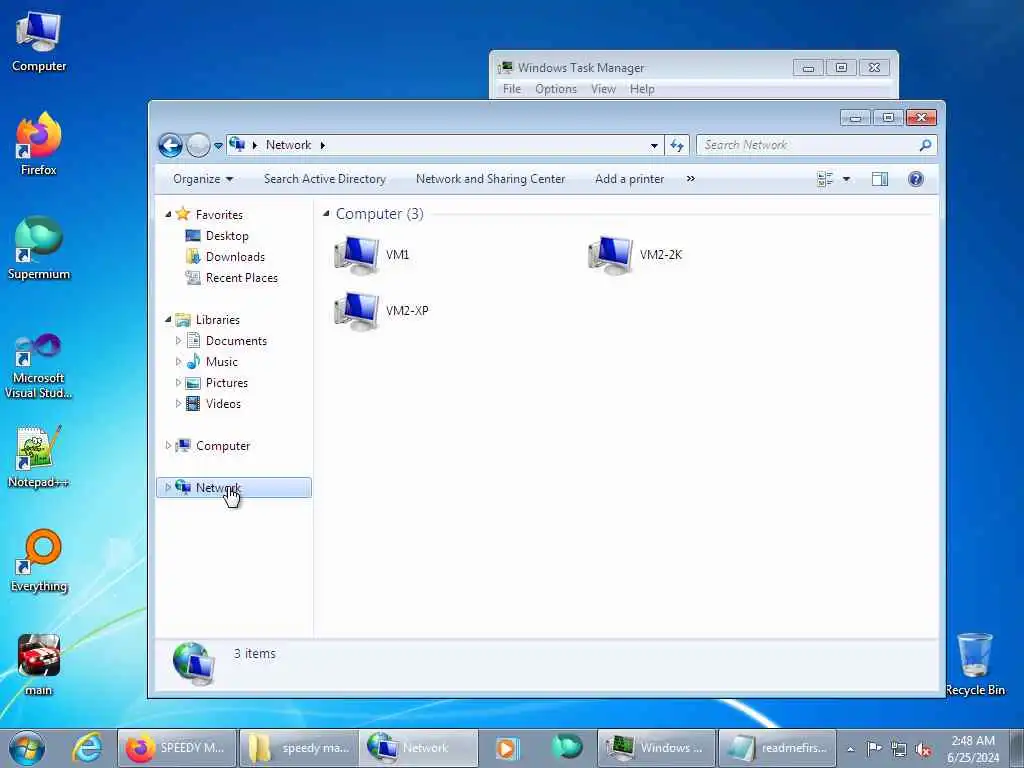The image size is (1024, 768).
Task: Open Explorer help via question mark icon
Action: pos(916,179)
